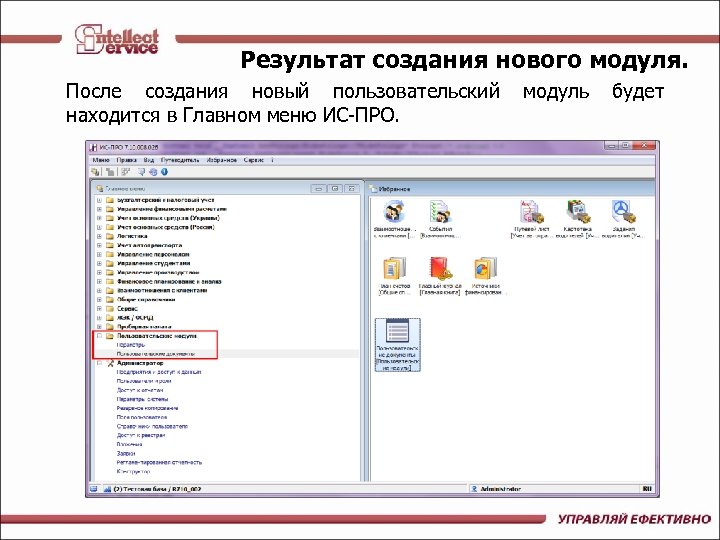This screenshot has width=720, height=540.
Task: Select the Пользовательские документы shortcut in favorites
Action: pos(398,345)
